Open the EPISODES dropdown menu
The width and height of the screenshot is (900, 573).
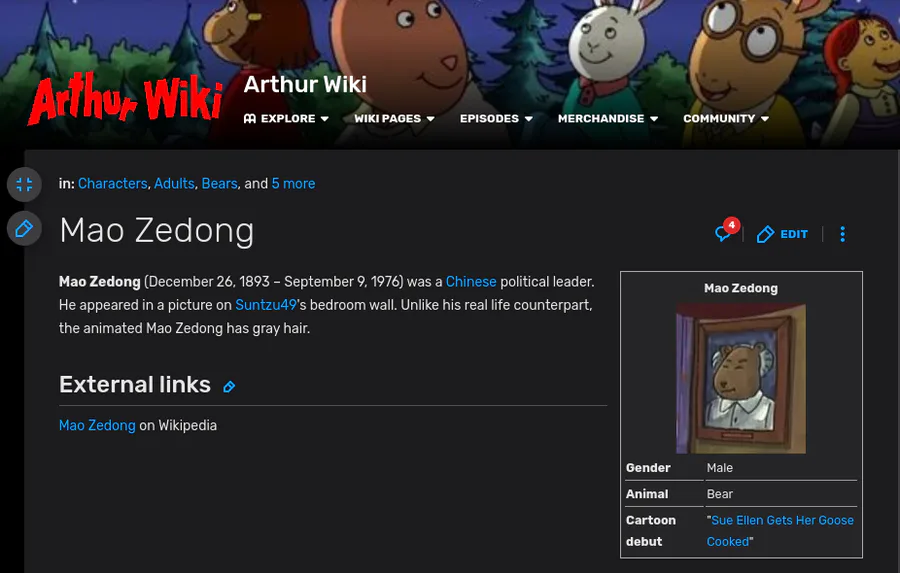coord(496,118)
